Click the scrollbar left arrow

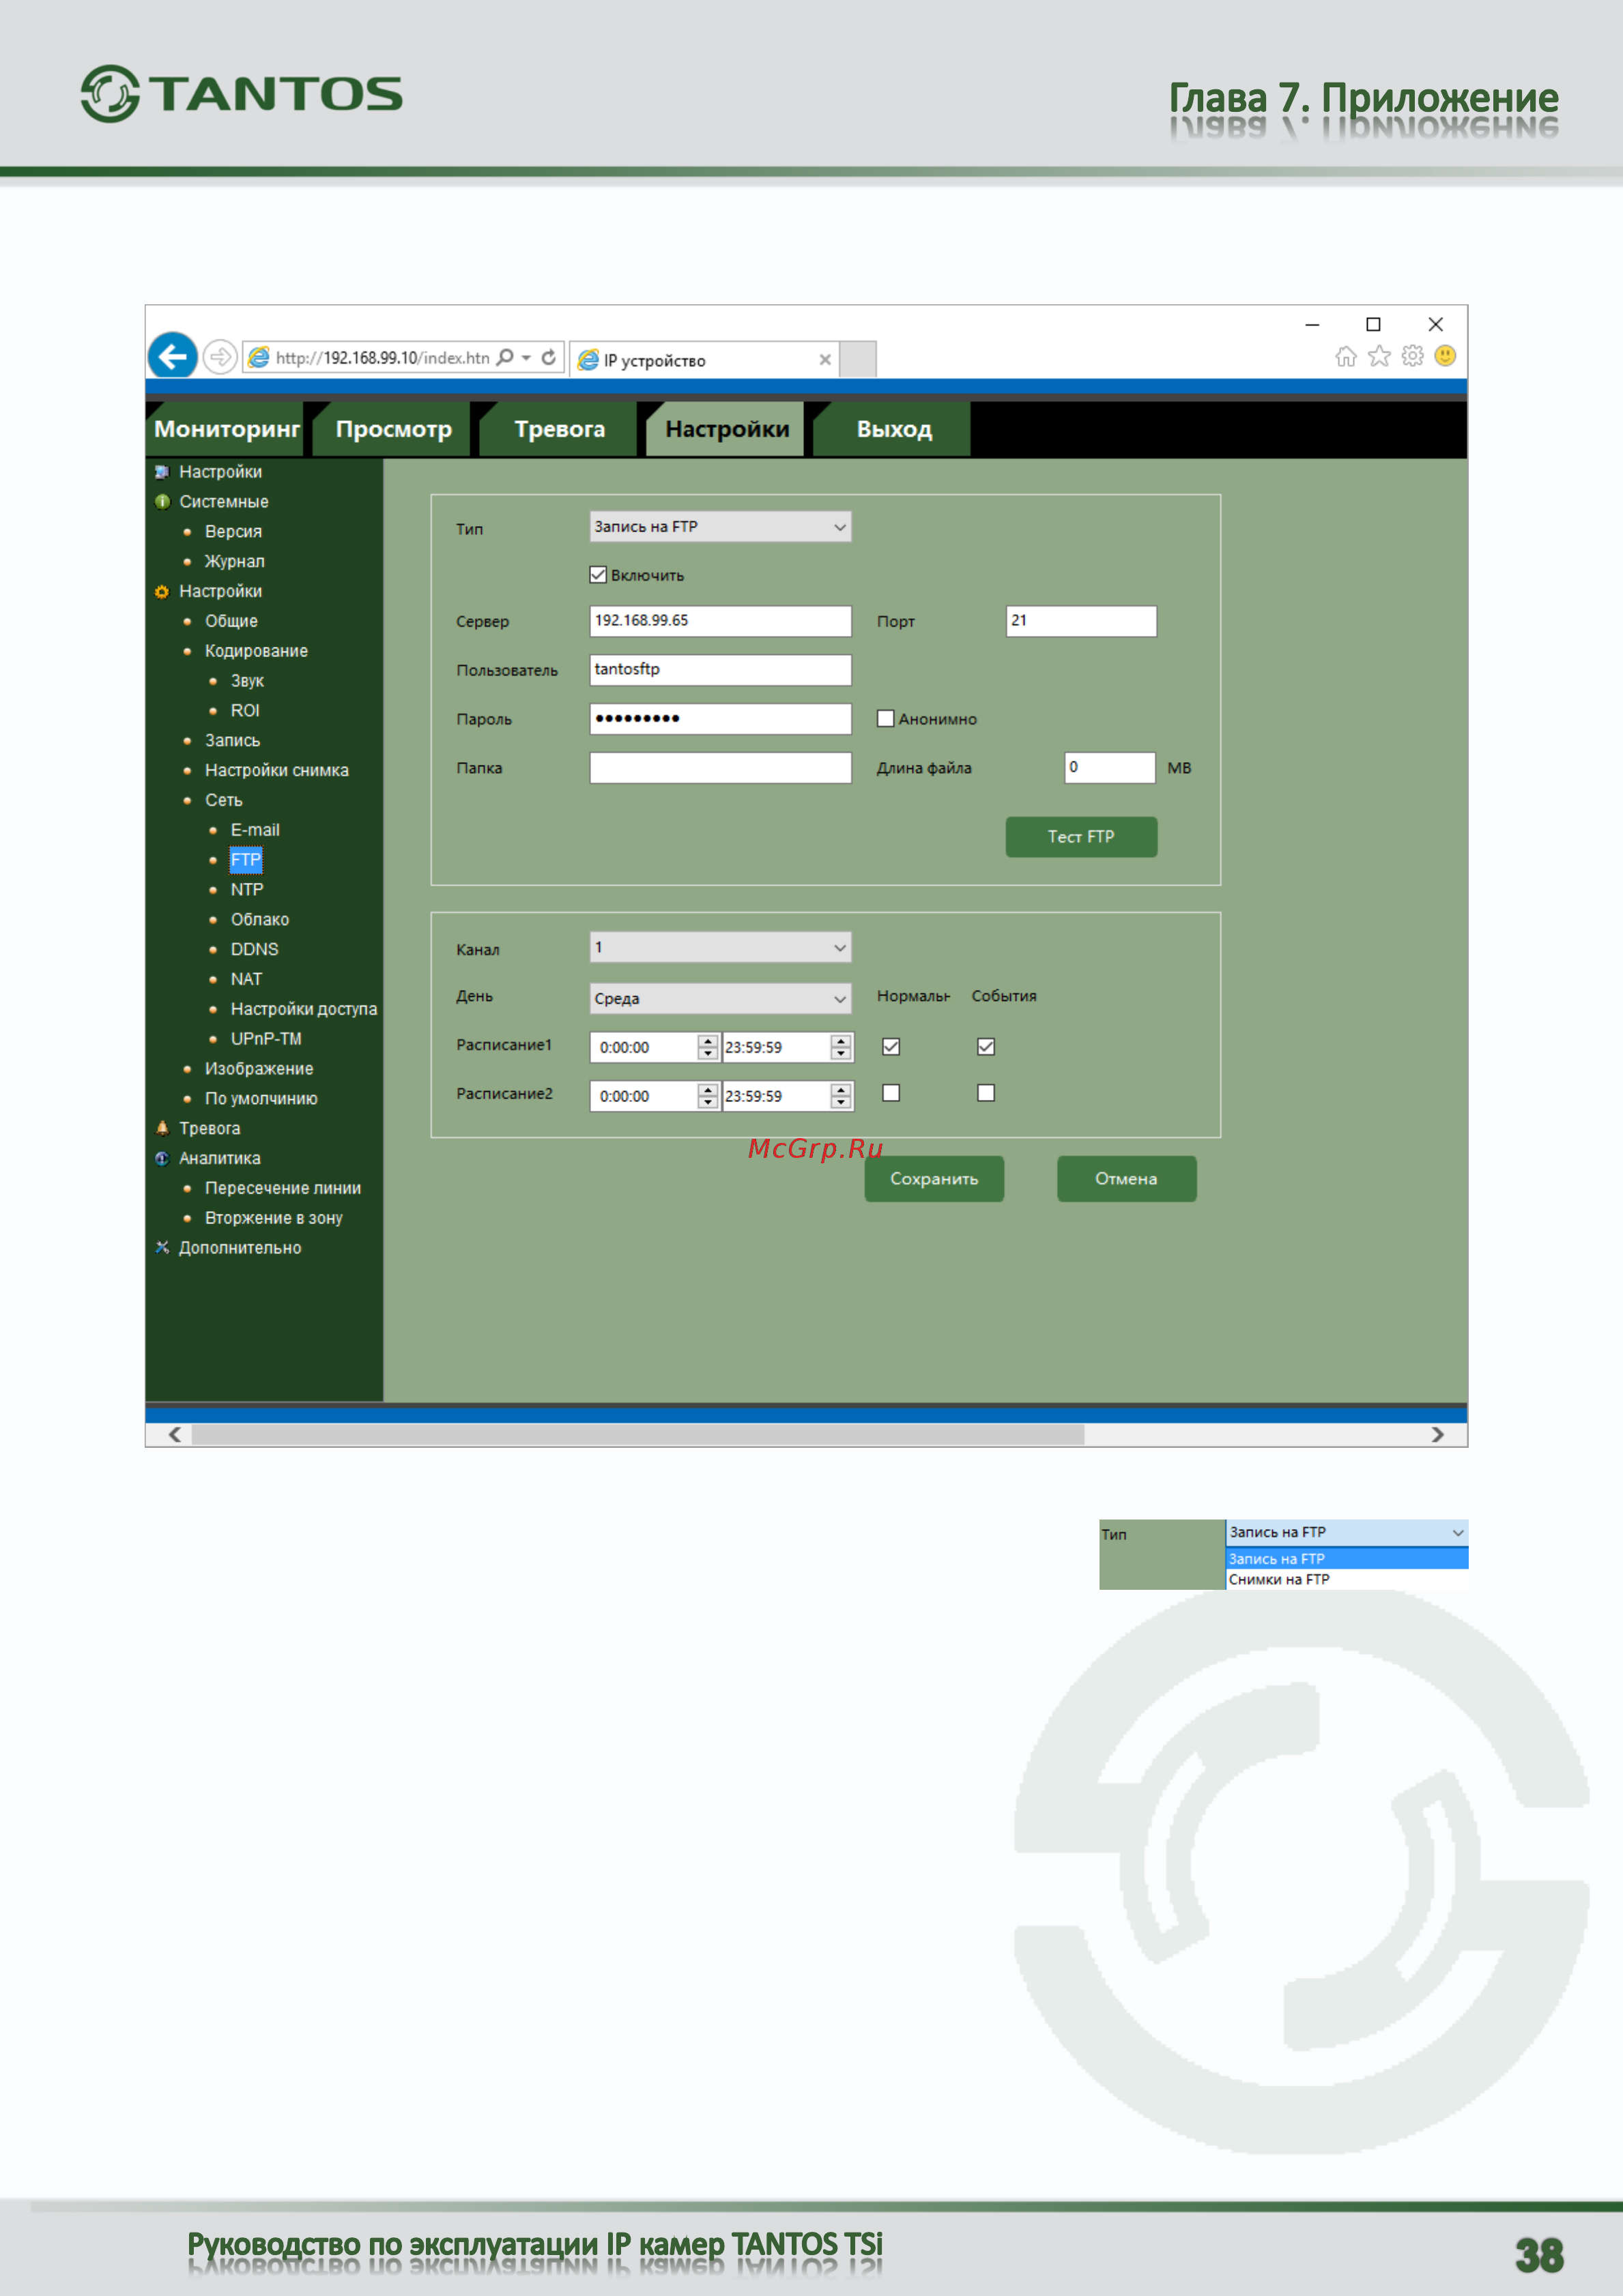point(175,1435)
